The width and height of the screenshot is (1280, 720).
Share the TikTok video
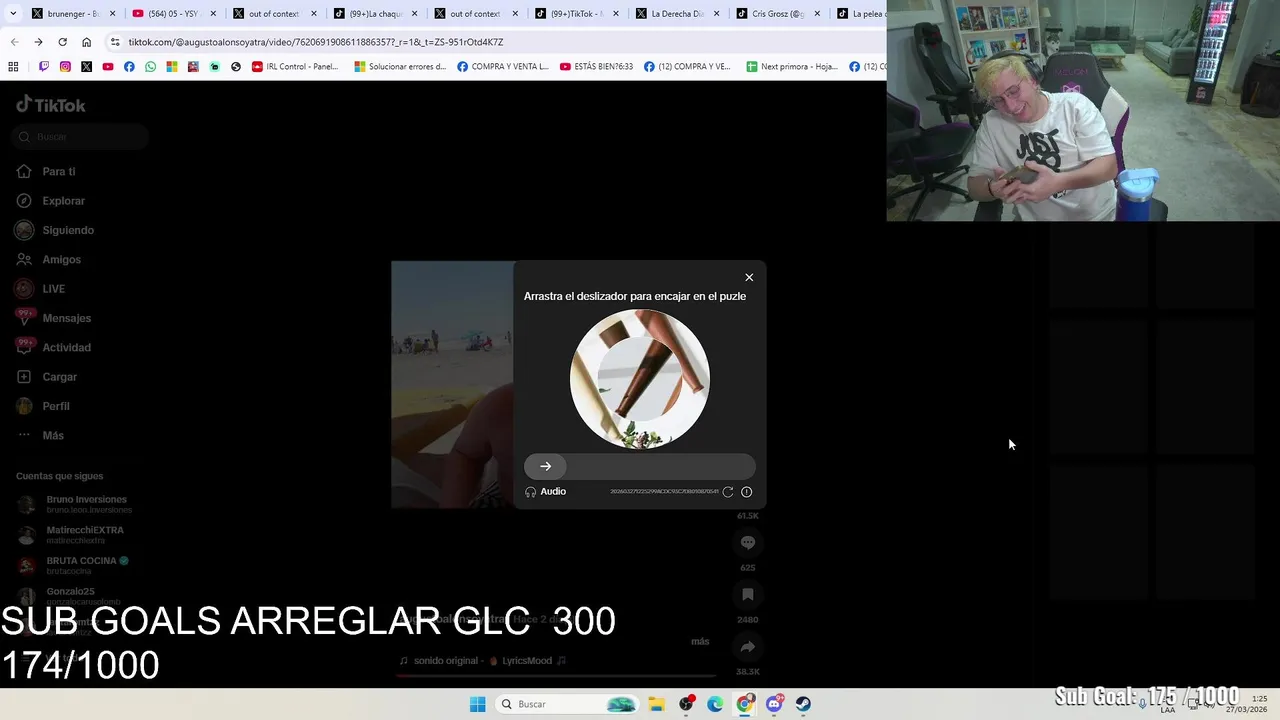click(x=748, y=647)
